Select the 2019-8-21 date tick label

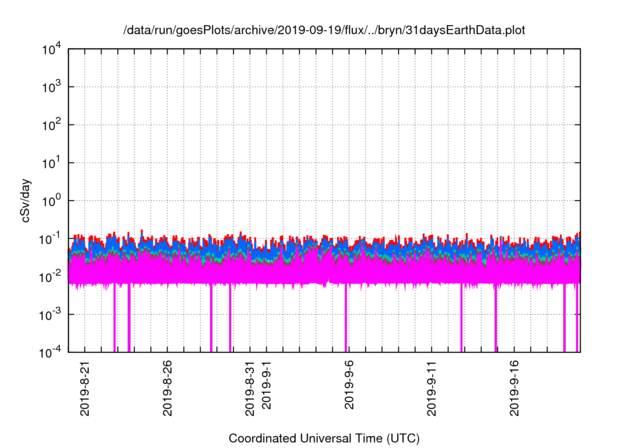(x=85, y=388)
